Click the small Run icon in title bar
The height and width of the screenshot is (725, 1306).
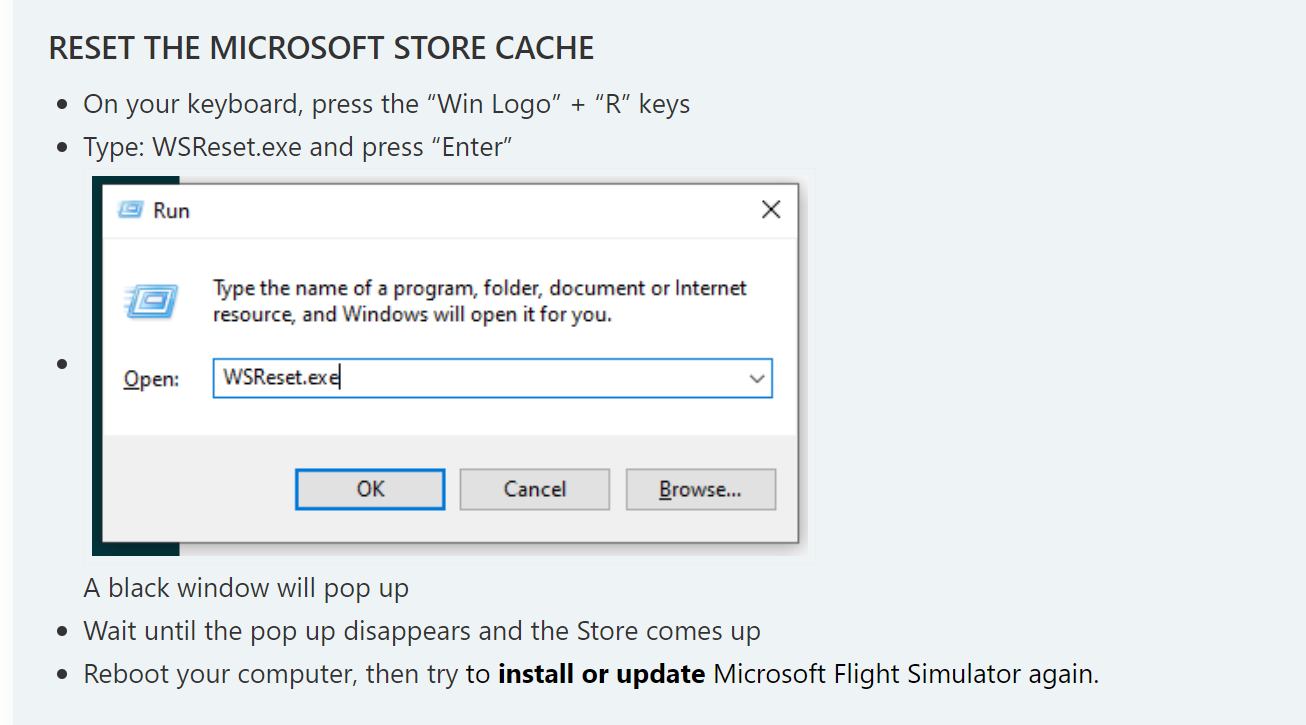coord(129,210)
